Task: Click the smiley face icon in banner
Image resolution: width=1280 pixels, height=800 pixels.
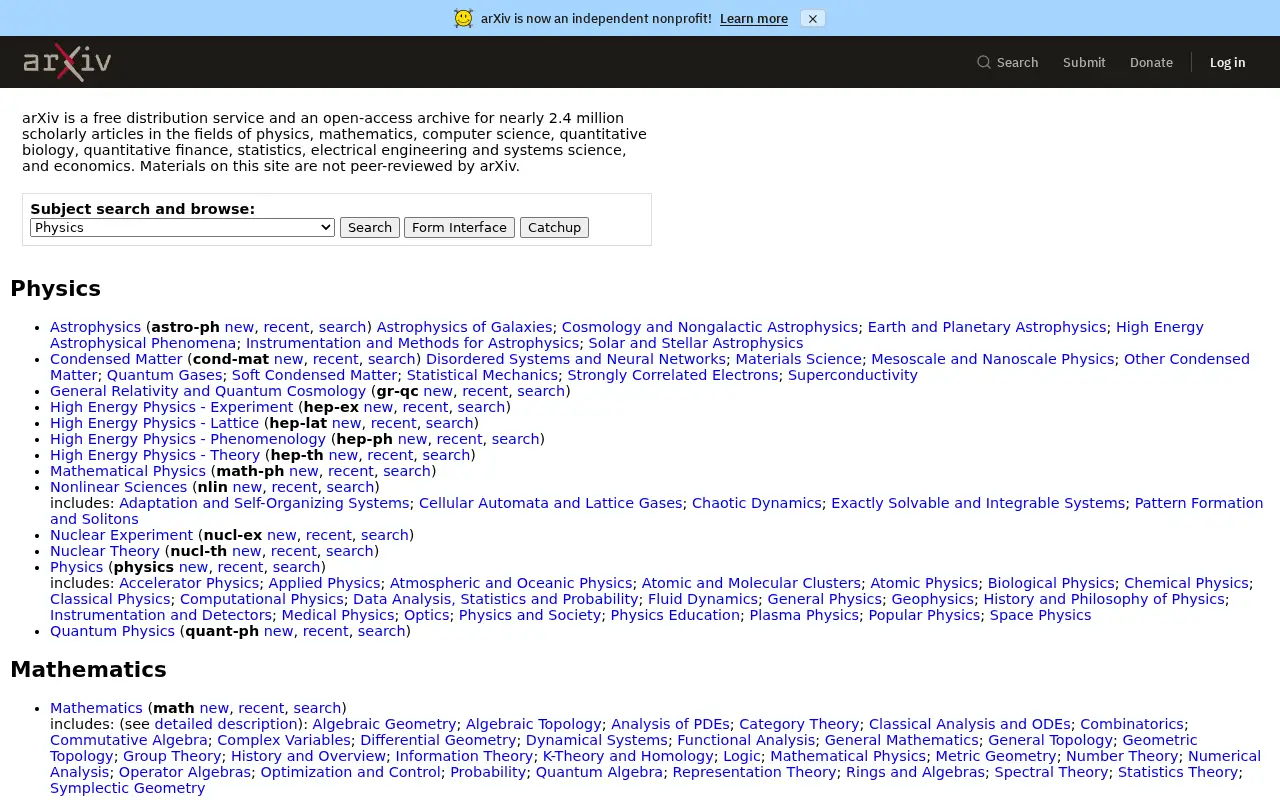Action: point(463,18)
